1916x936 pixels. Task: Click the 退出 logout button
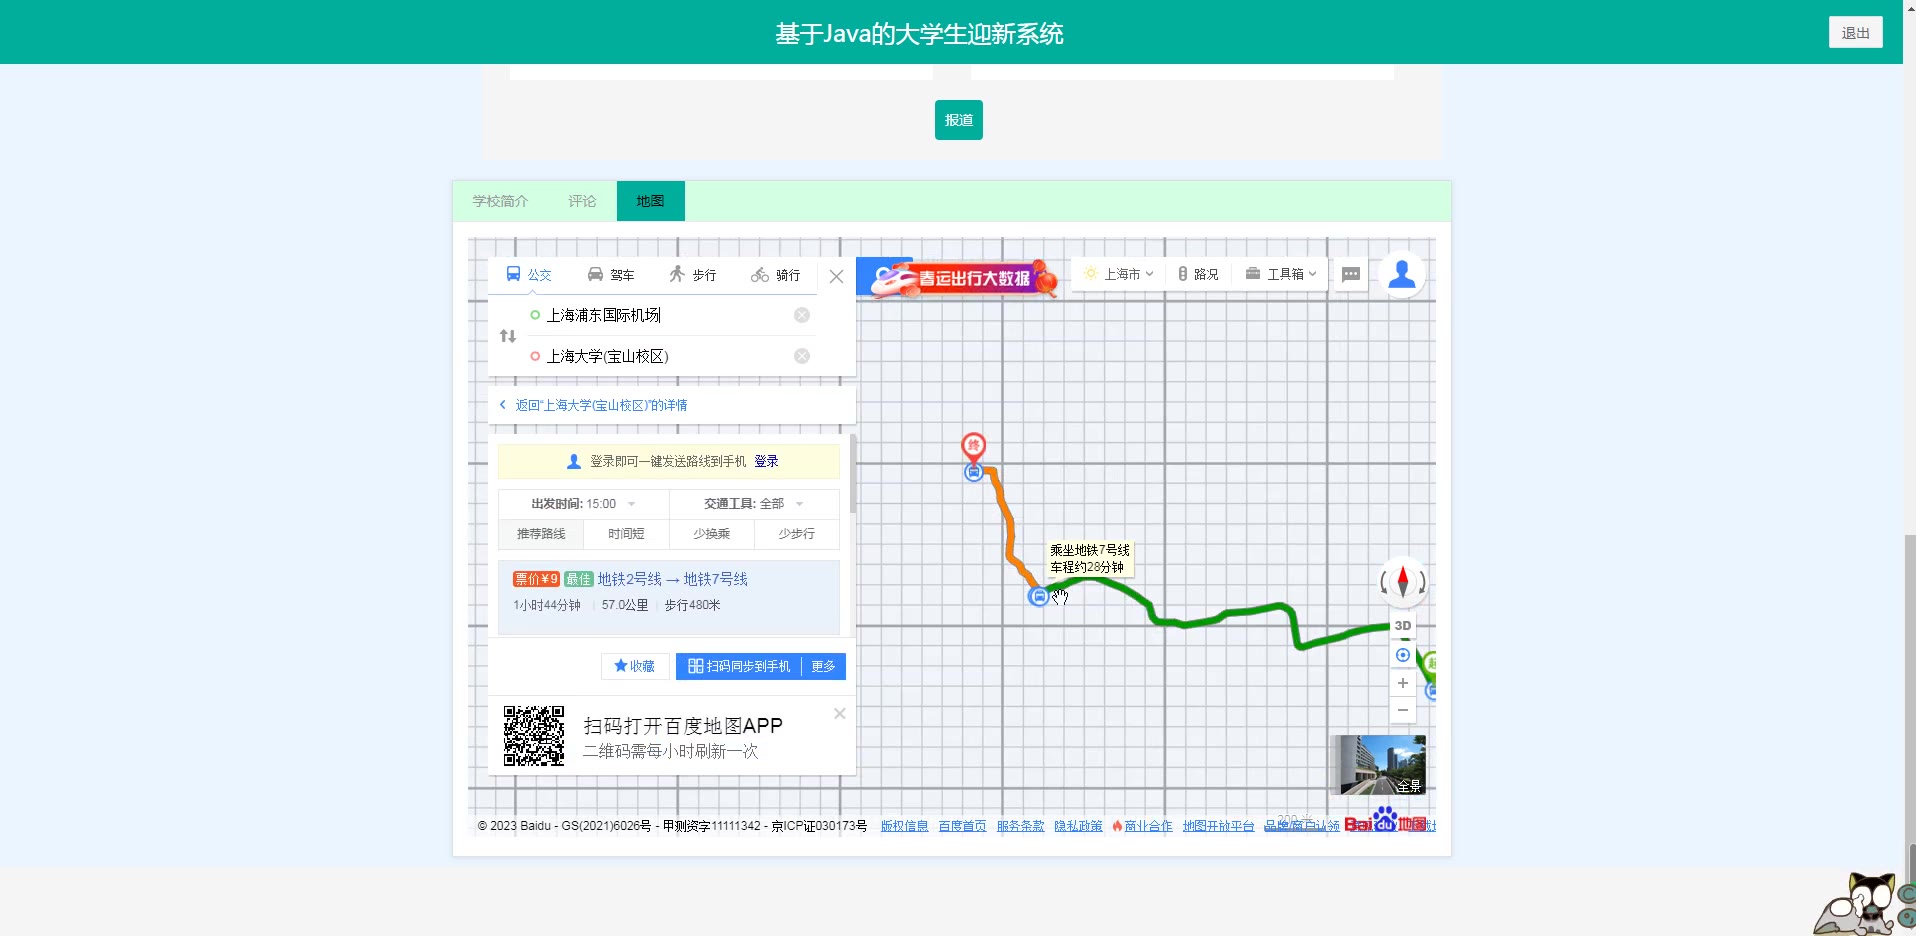(x=1855, y=32)
